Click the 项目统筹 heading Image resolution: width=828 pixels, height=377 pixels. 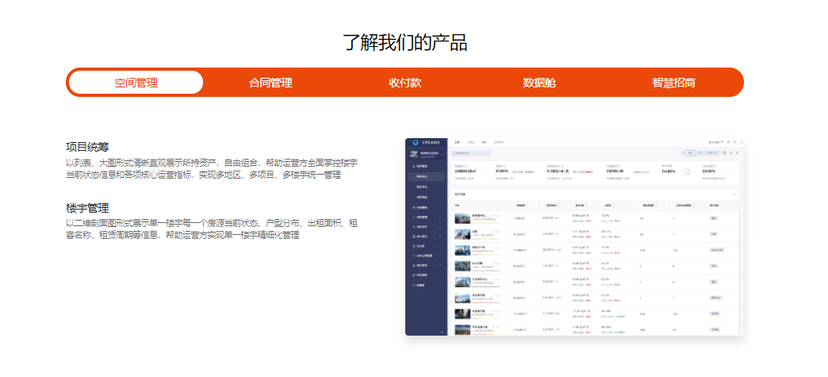[88, 147]
